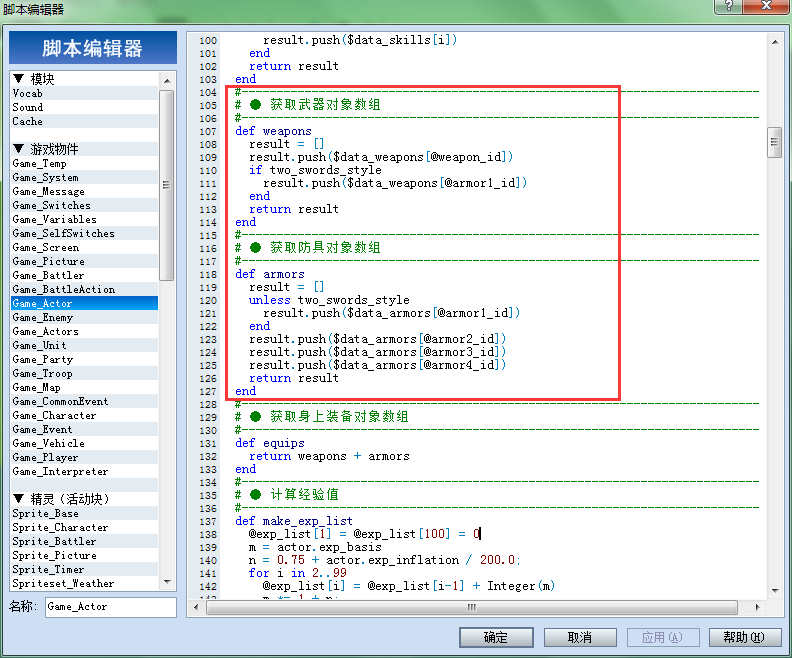Open the Sprite_Base script
Image resolution: width=792 pixels, height=658 pixels.
(x=84, y=514)
